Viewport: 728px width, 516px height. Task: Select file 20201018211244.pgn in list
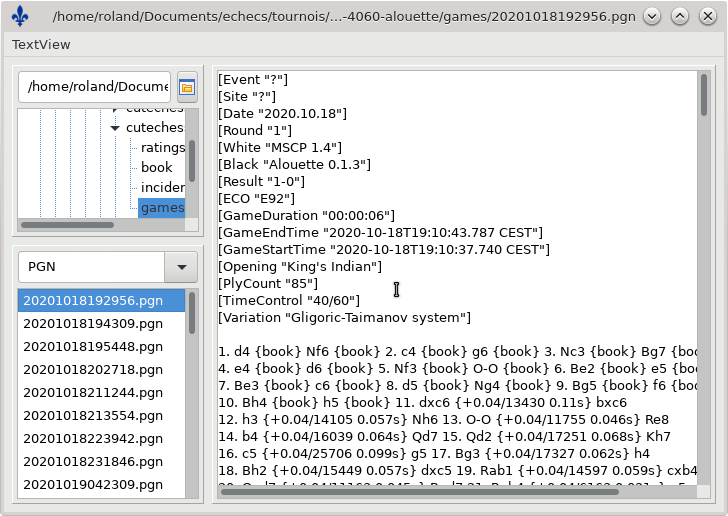pyautogui.click(x=92, y=393)
